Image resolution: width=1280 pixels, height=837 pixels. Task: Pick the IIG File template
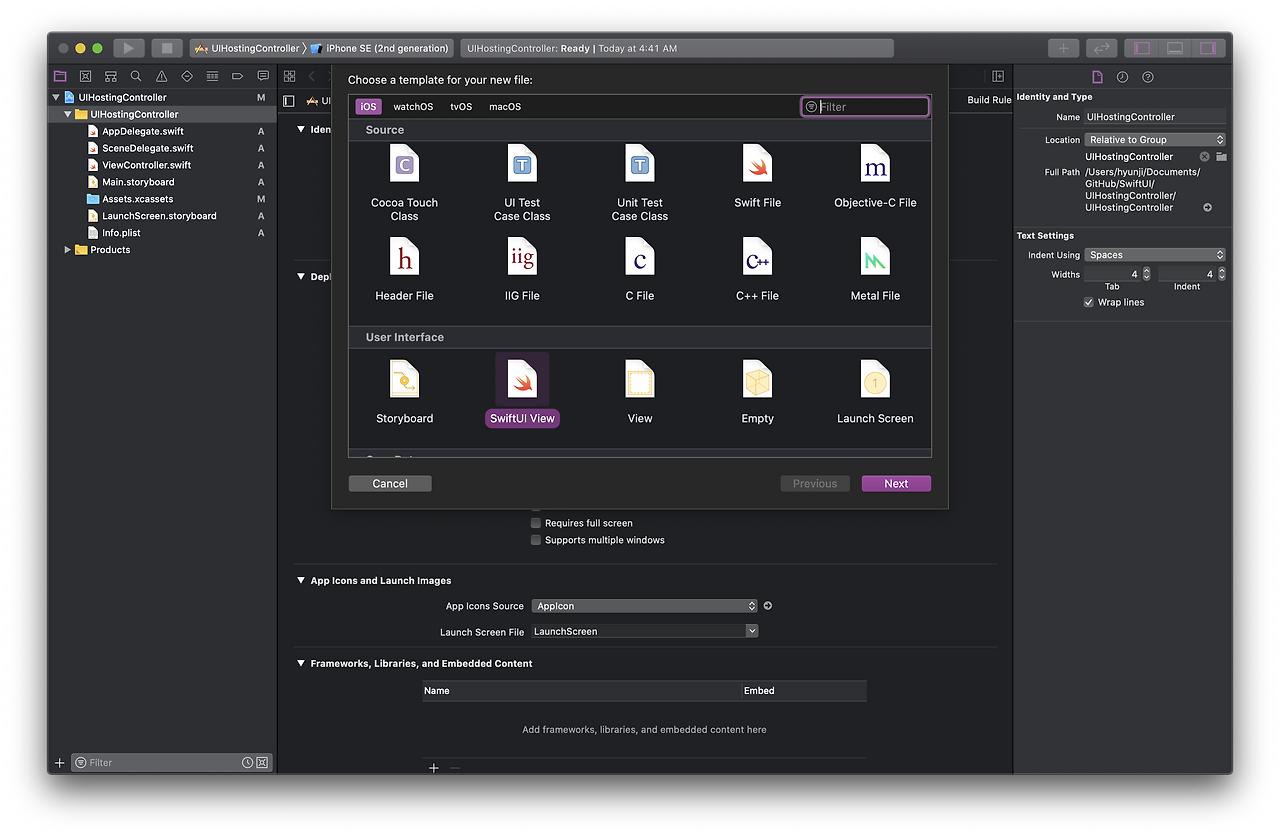pyautogui.click(x=522, y=269)
